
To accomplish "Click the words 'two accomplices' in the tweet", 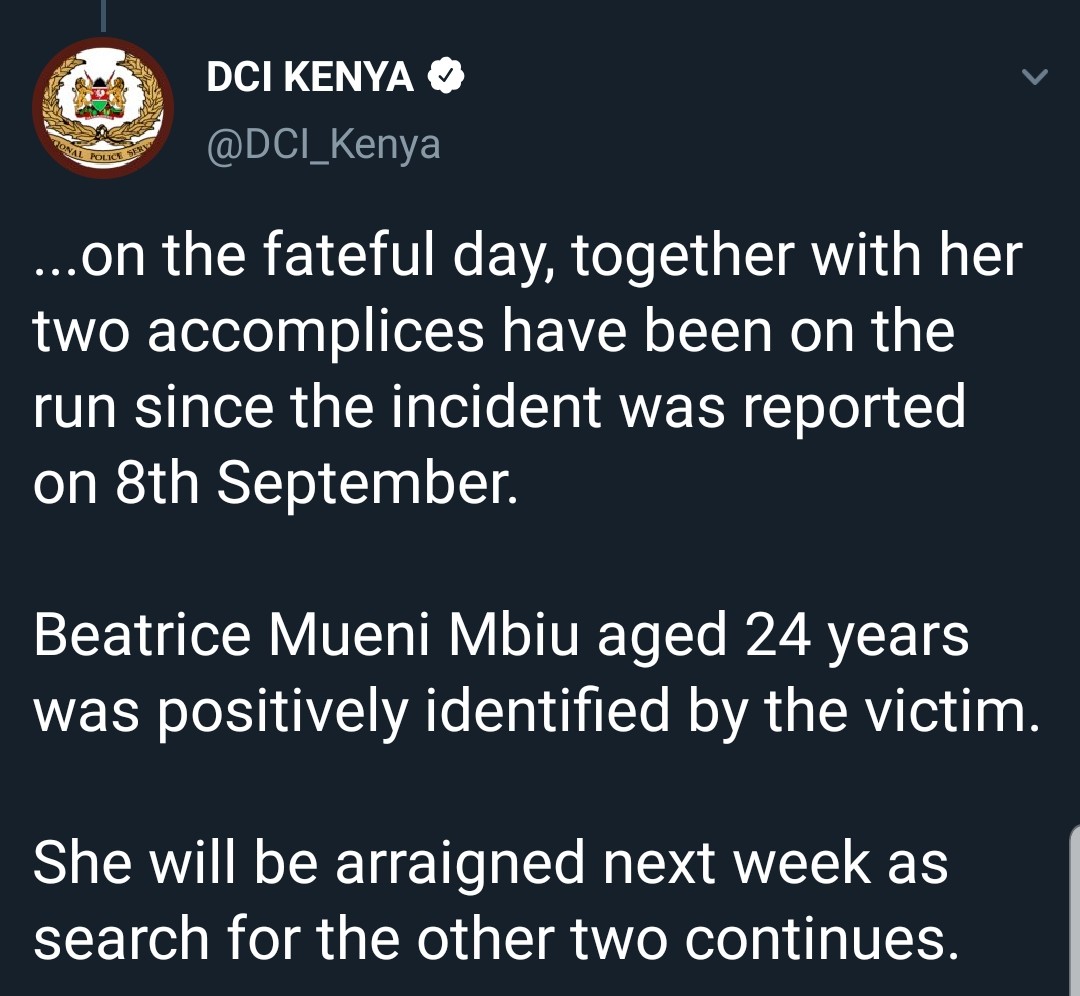I will click(x=258, y=331).
